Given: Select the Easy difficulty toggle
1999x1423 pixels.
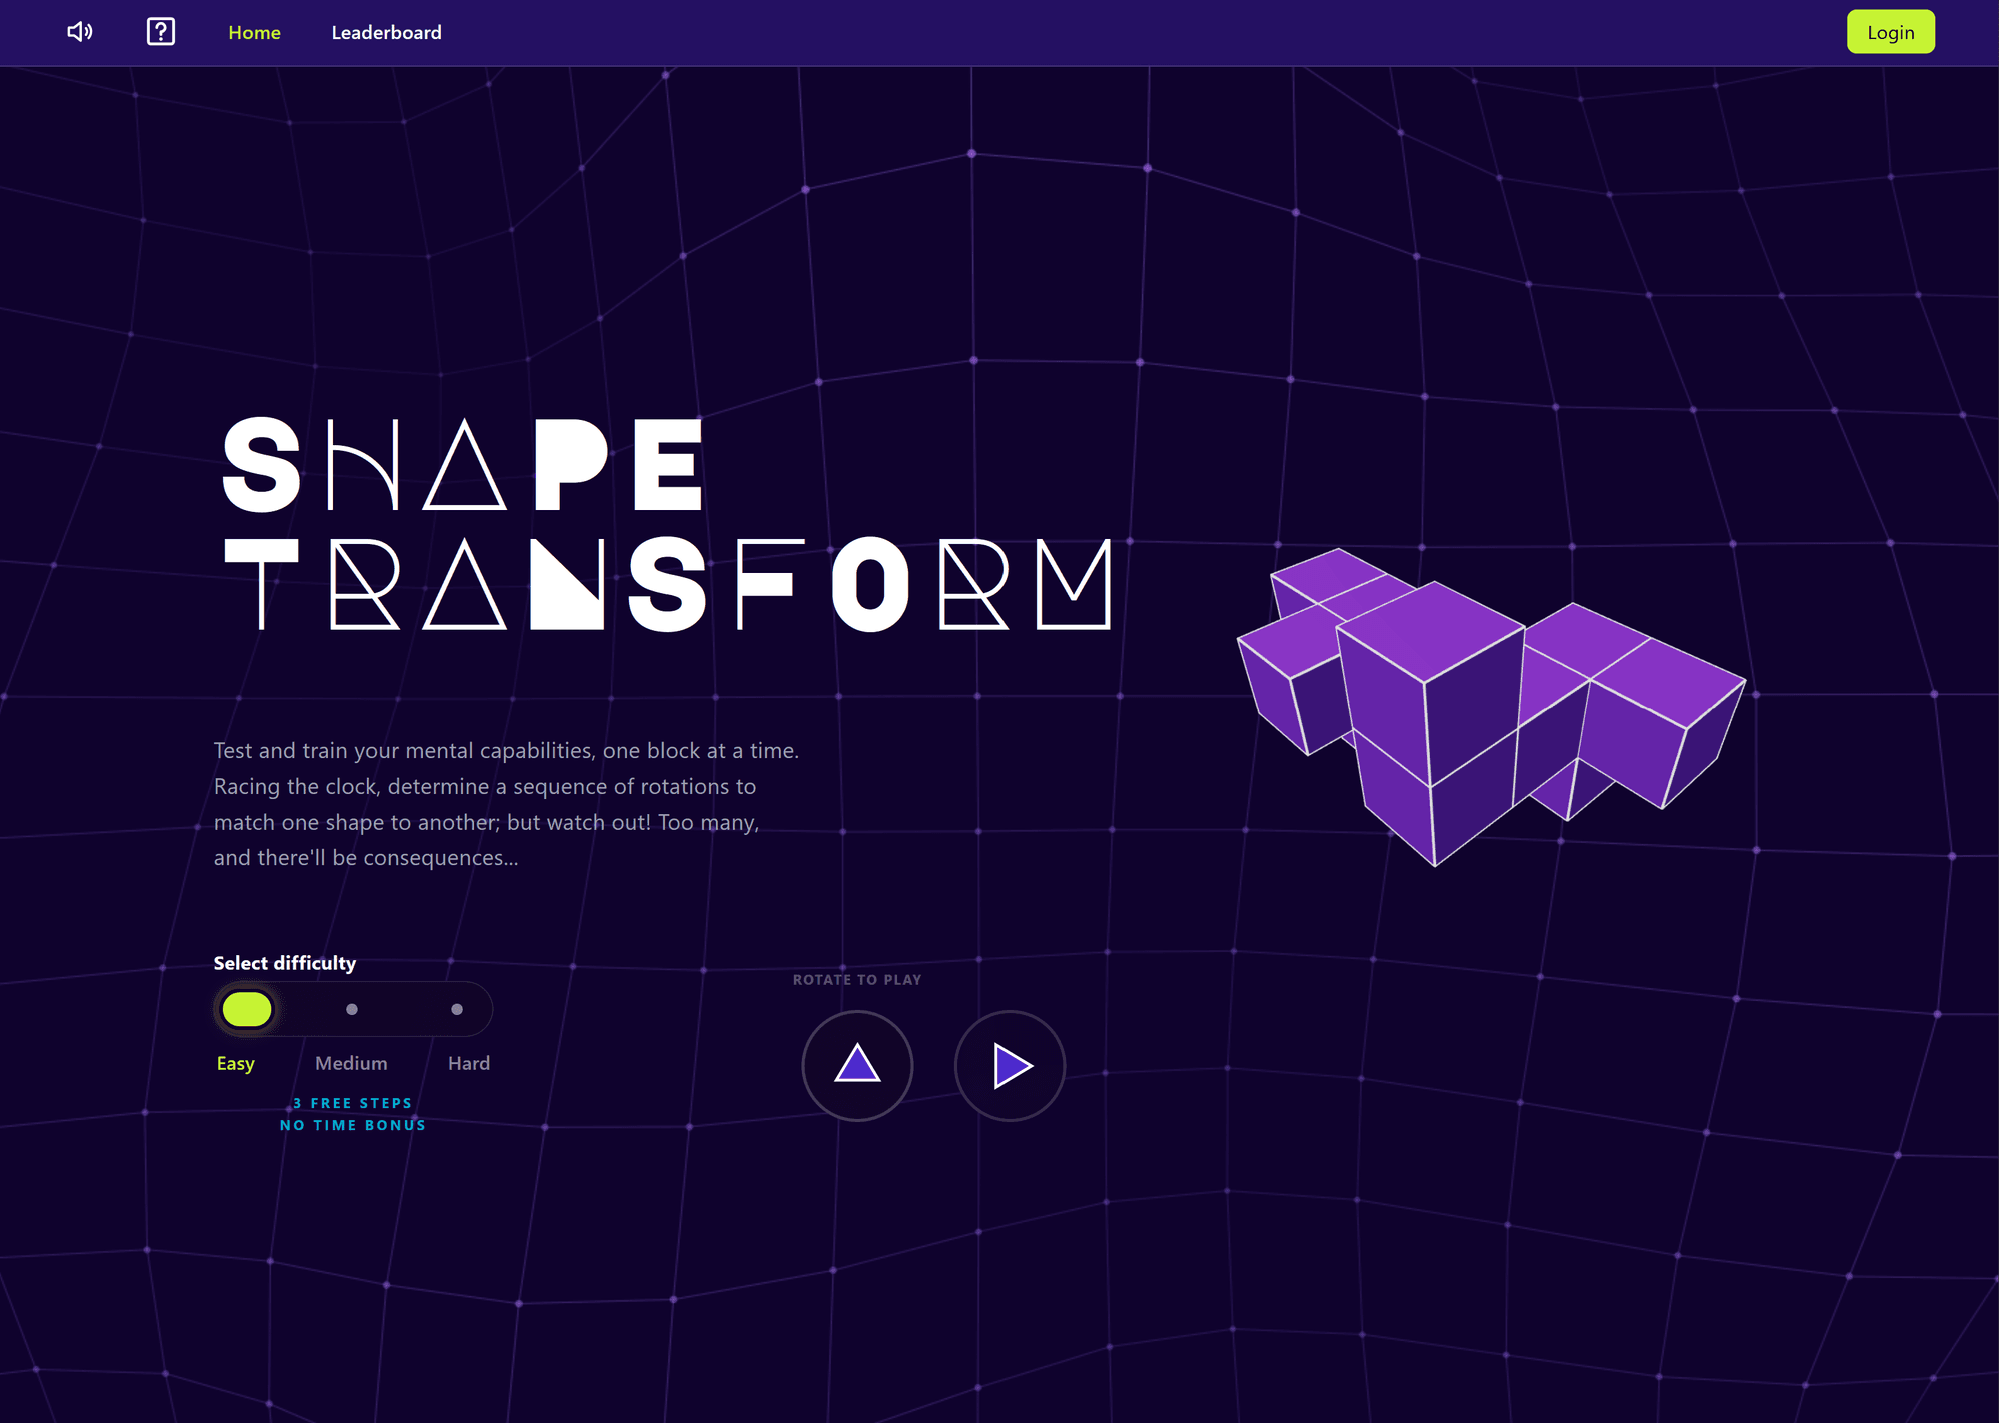Looking at the screenshot, I should 247,1009.
